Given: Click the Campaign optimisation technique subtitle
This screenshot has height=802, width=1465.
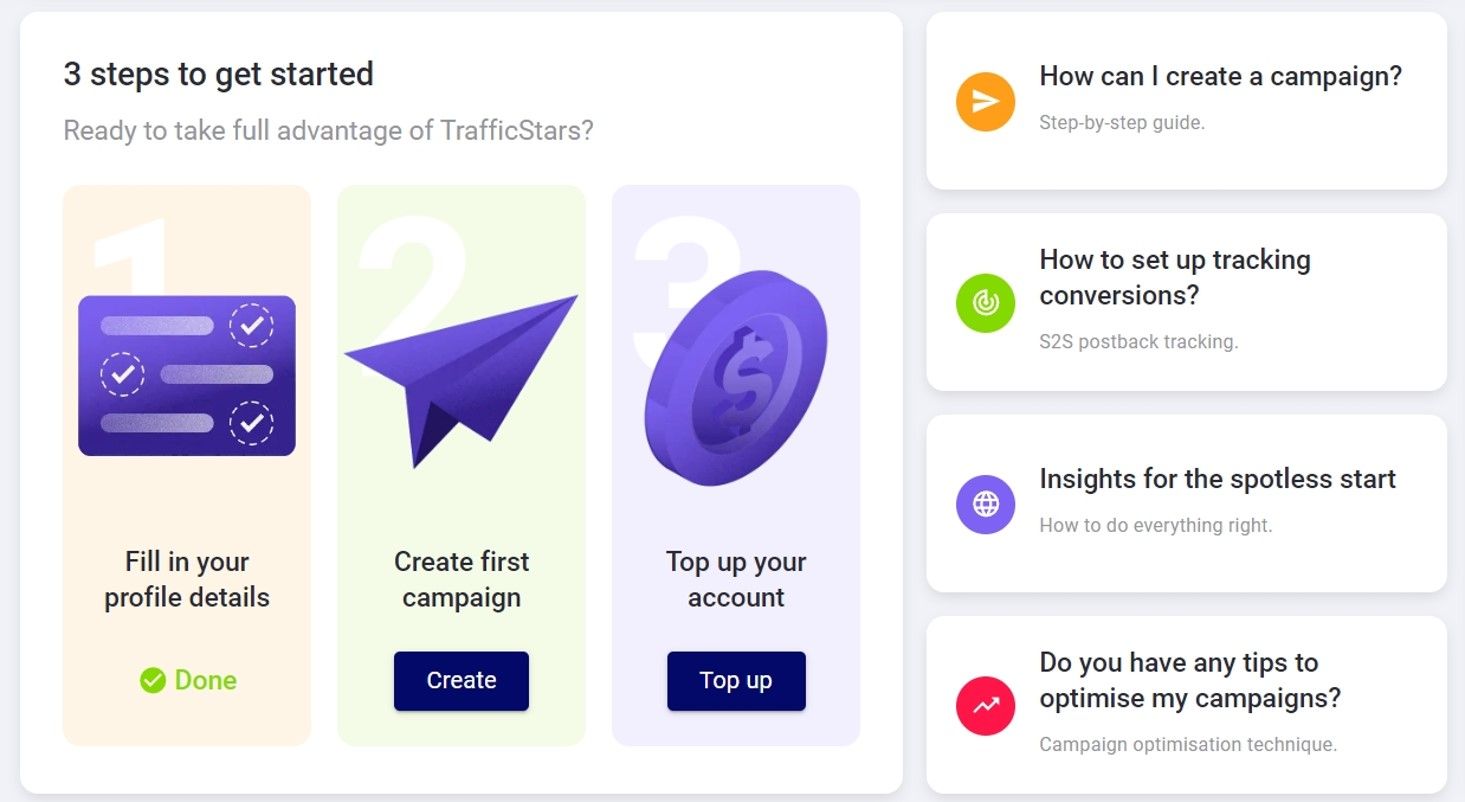Looking at the screenshot, I should (1188, 744).
